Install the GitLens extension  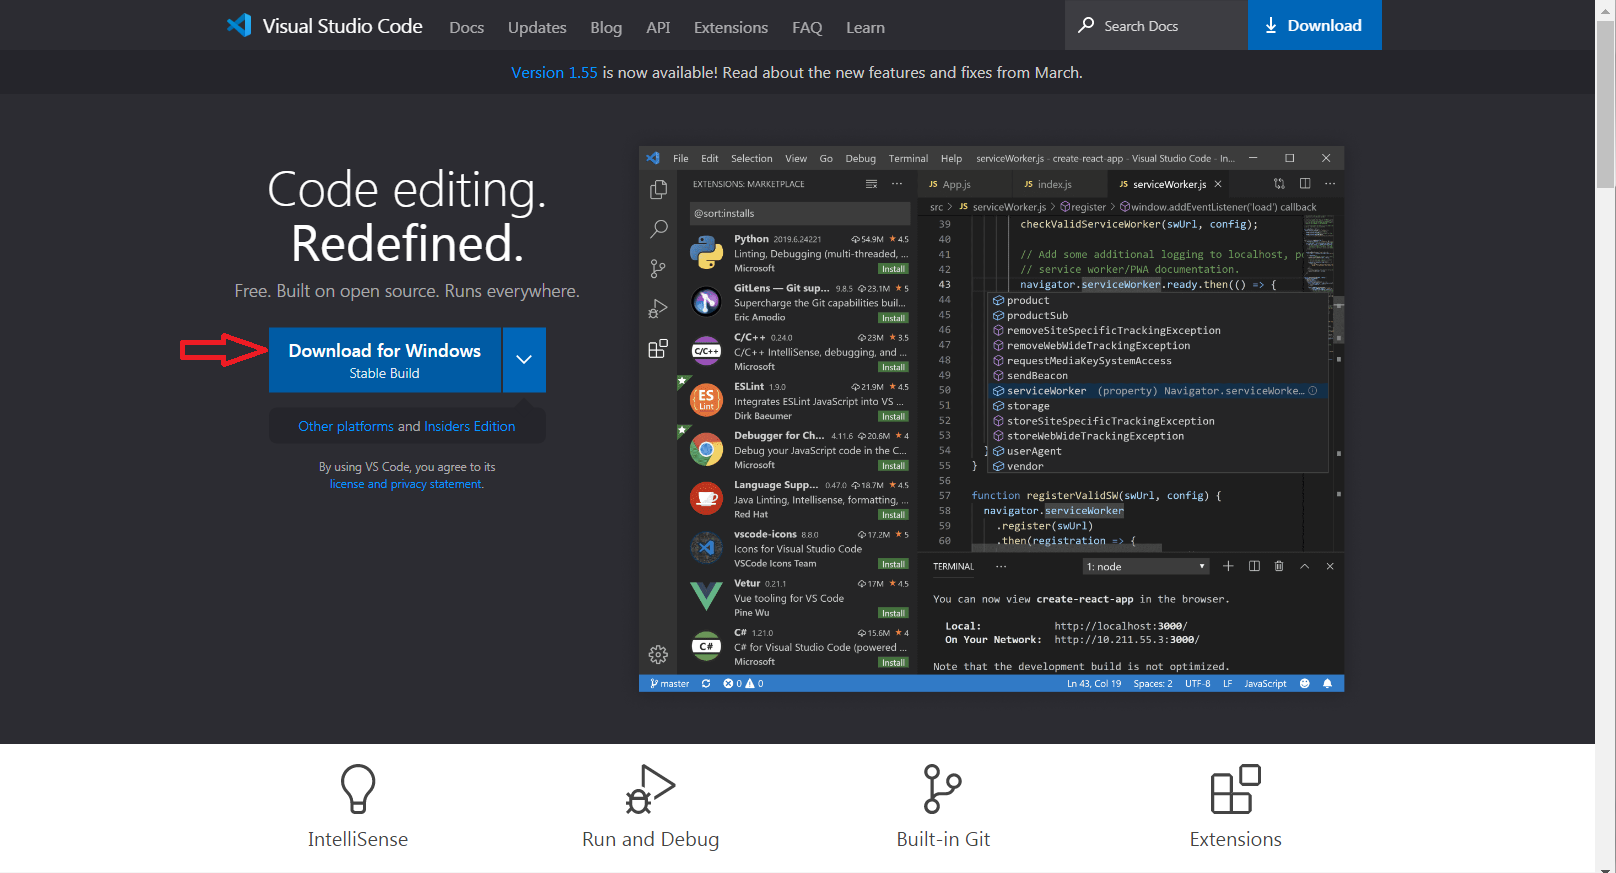(893, 318)
